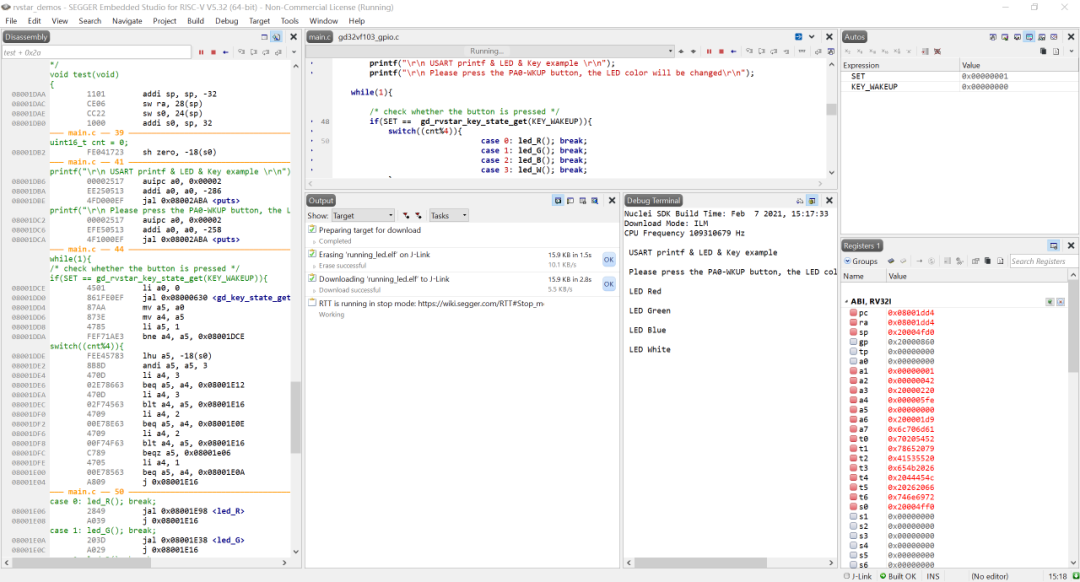Screen dimensions: 1080x582
Task: Collapse the ABI, RV32I register group
Action: 847,302
